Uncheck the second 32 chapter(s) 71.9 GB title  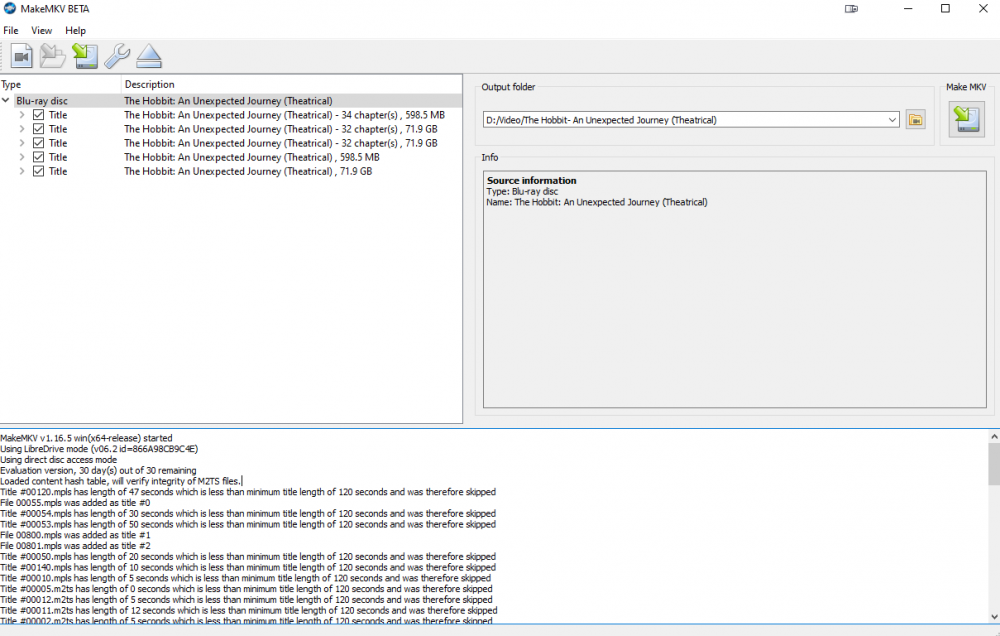coord(38,143)
